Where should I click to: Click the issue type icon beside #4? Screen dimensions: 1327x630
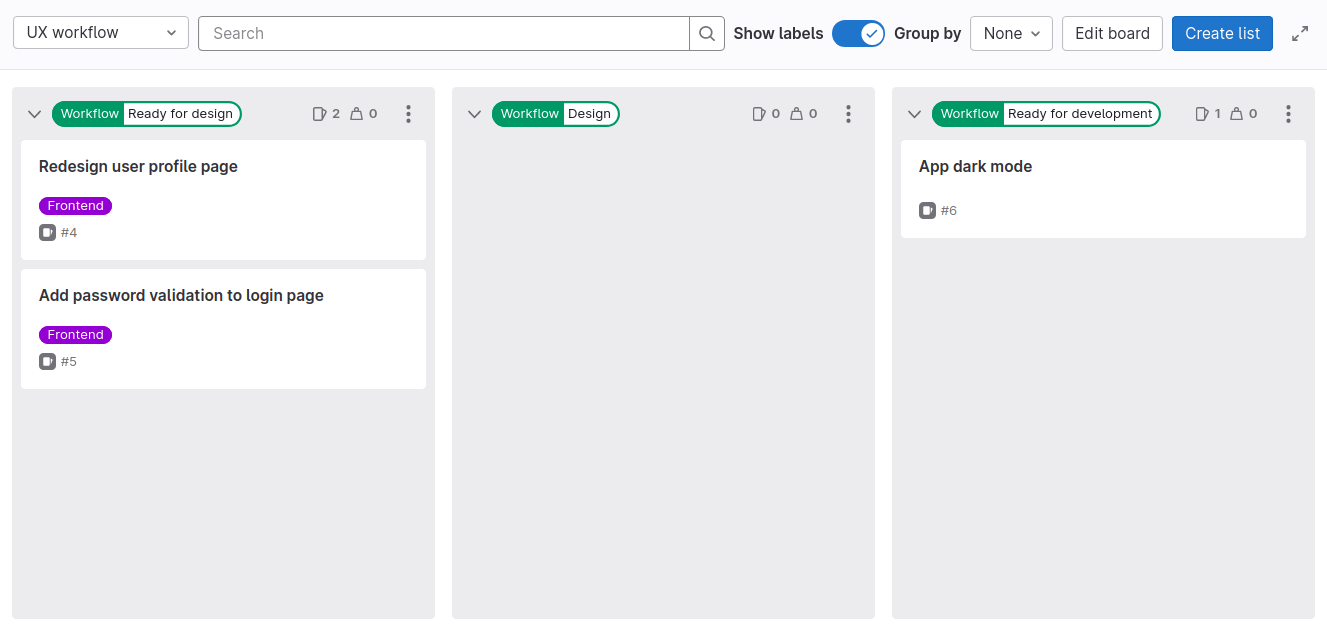tap(46, 232)
